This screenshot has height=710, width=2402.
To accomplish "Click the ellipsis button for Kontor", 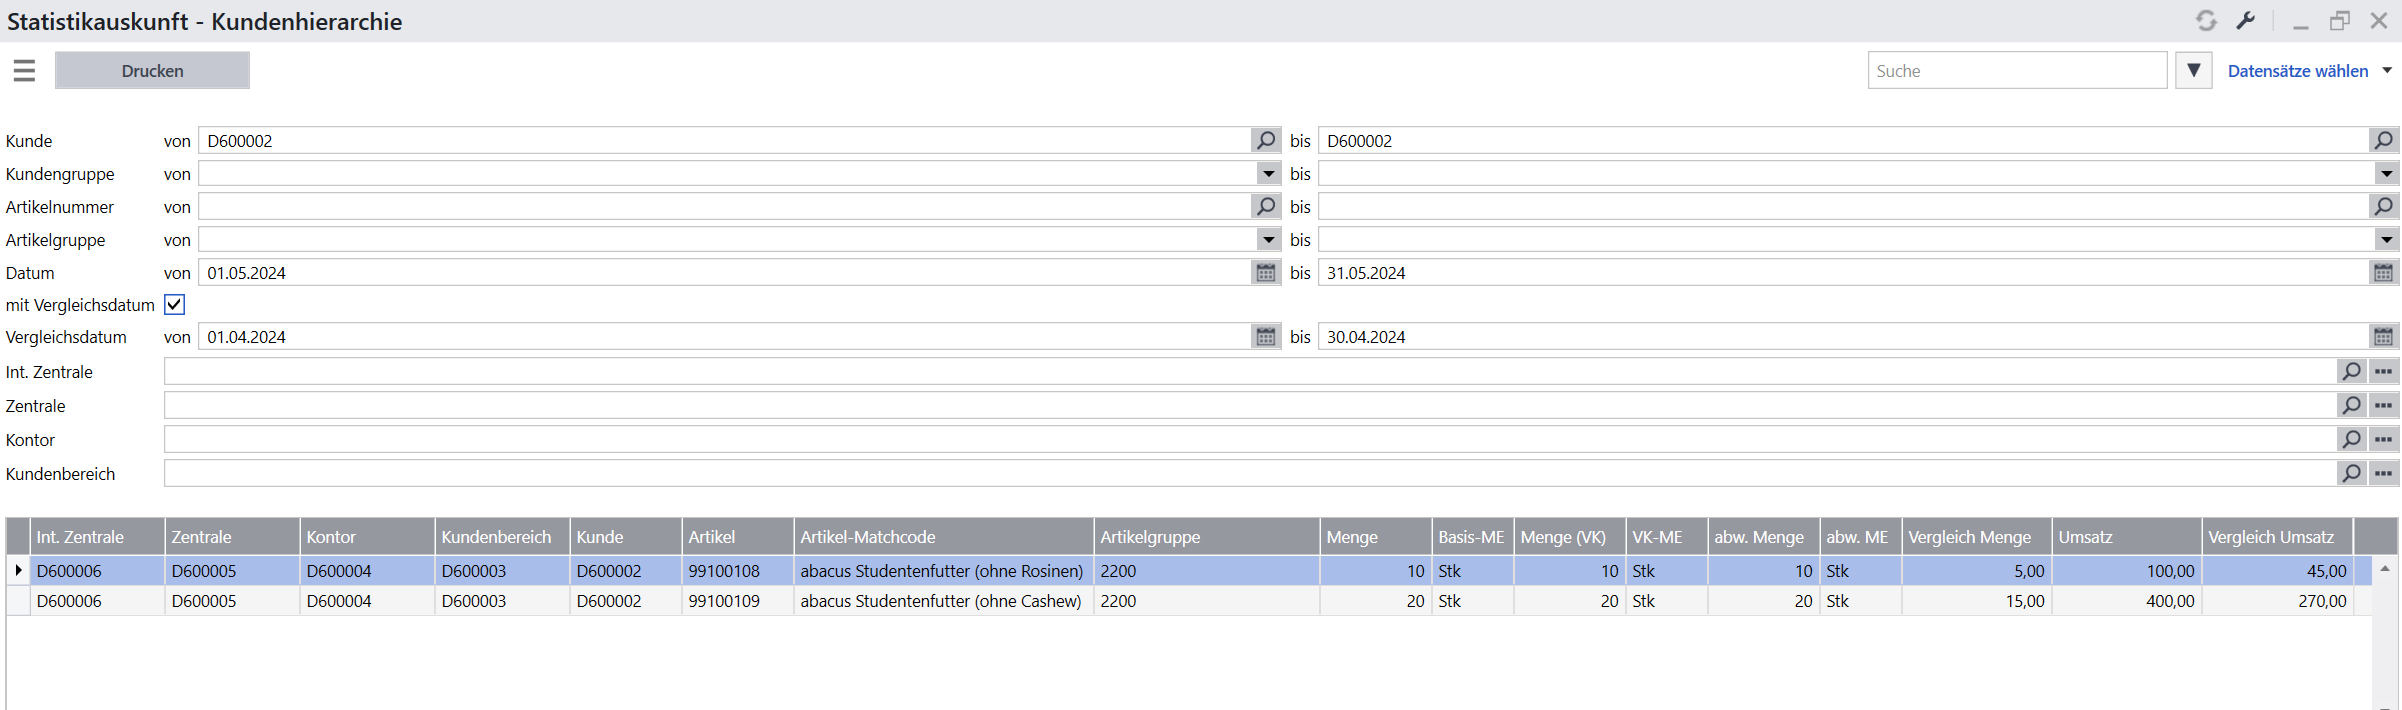I will [x=2384, y=440].
